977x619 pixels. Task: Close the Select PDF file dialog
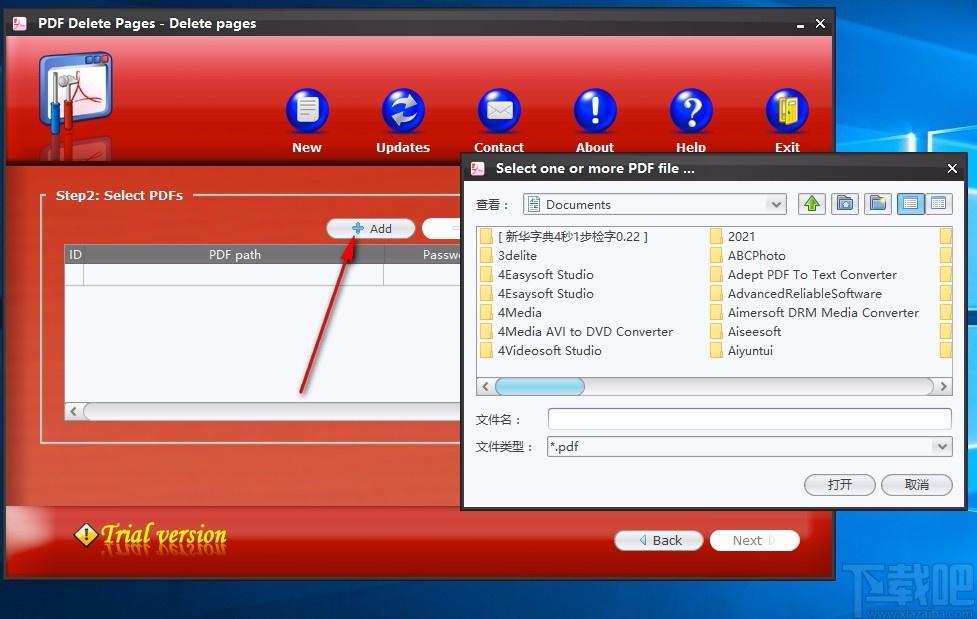pos(952,168)
